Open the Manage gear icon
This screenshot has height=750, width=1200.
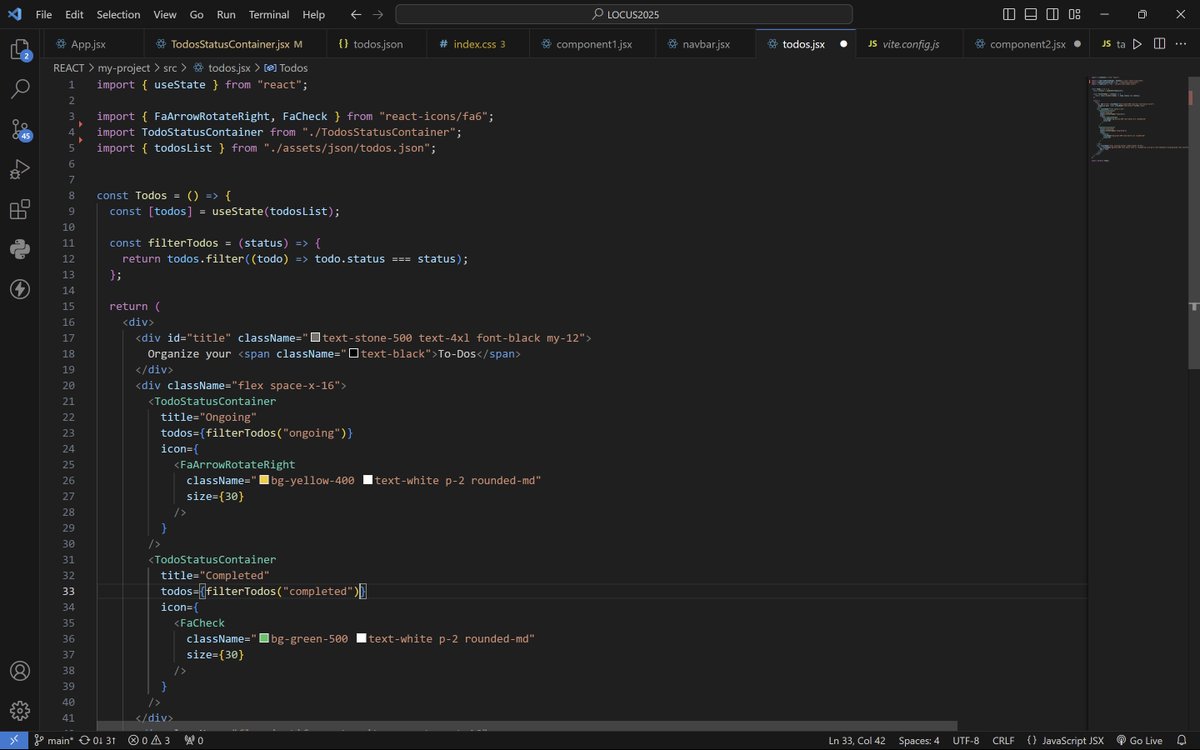click(x=19, y=711)
